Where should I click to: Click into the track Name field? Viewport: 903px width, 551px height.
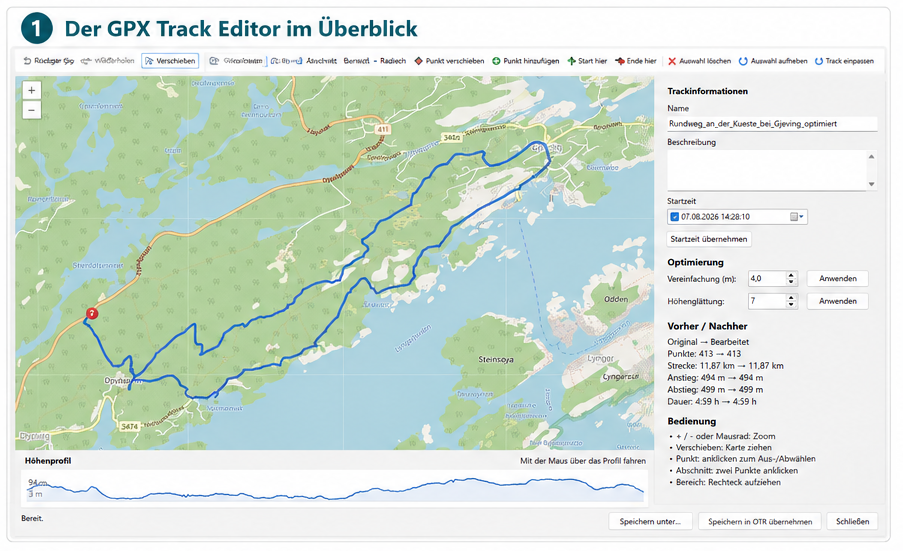(x=772, y=124)
